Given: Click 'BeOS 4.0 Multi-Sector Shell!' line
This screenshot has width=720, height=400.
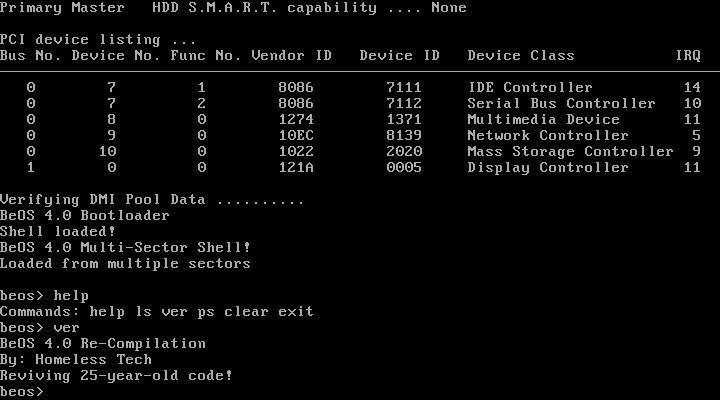Looking at the screenshot, I should point(125,248).
